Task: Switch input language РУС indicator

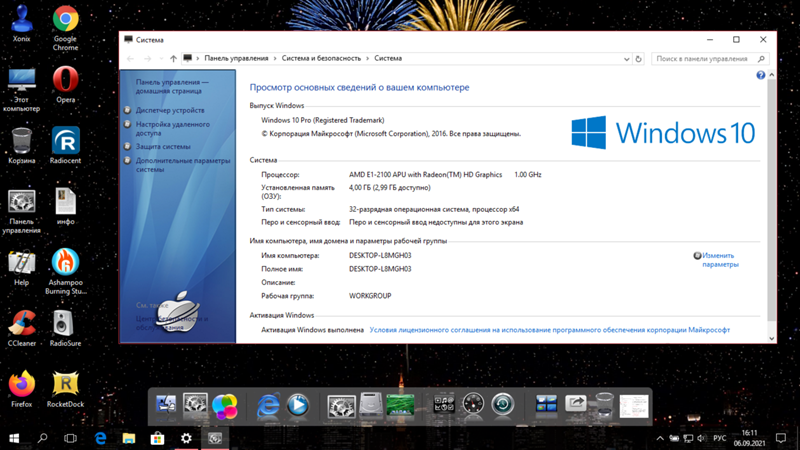Action: [x=719, y=438]
